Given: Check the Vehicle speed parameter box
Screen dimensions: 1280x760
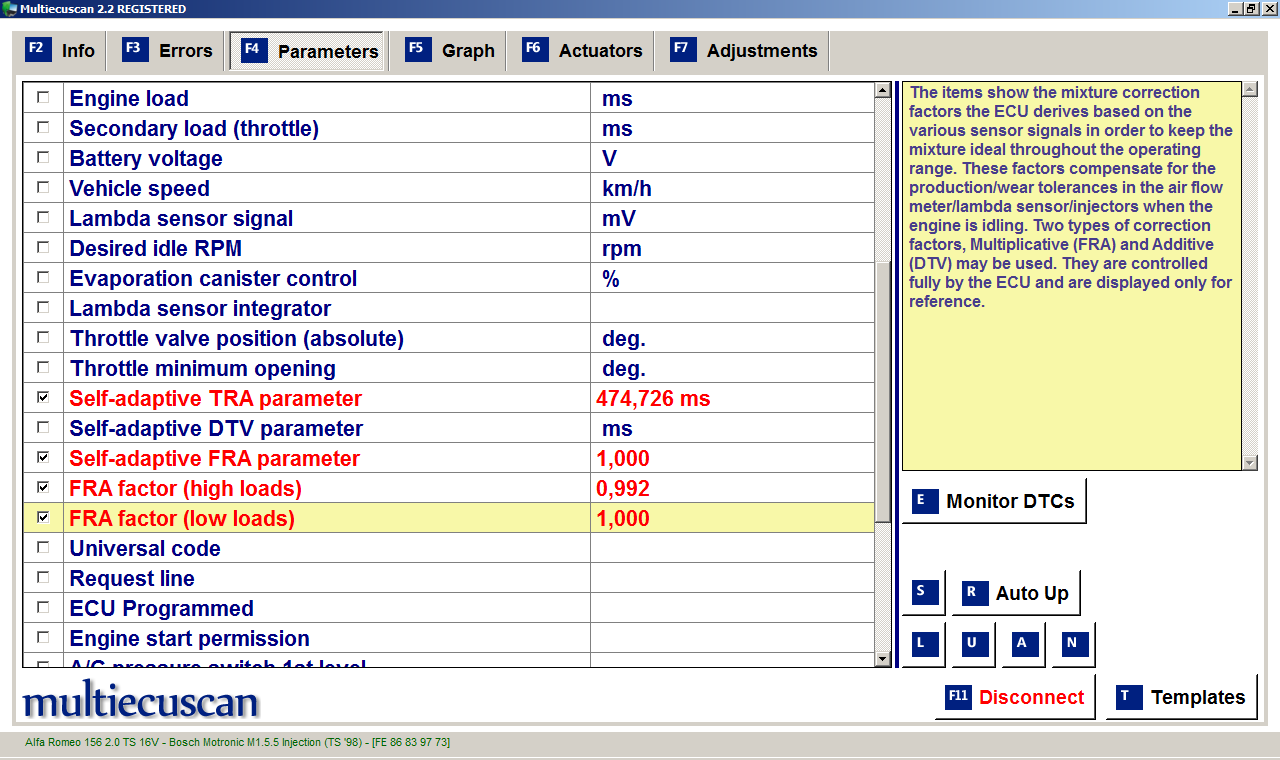Looking at the screenshot, I should tap(43, 188).
